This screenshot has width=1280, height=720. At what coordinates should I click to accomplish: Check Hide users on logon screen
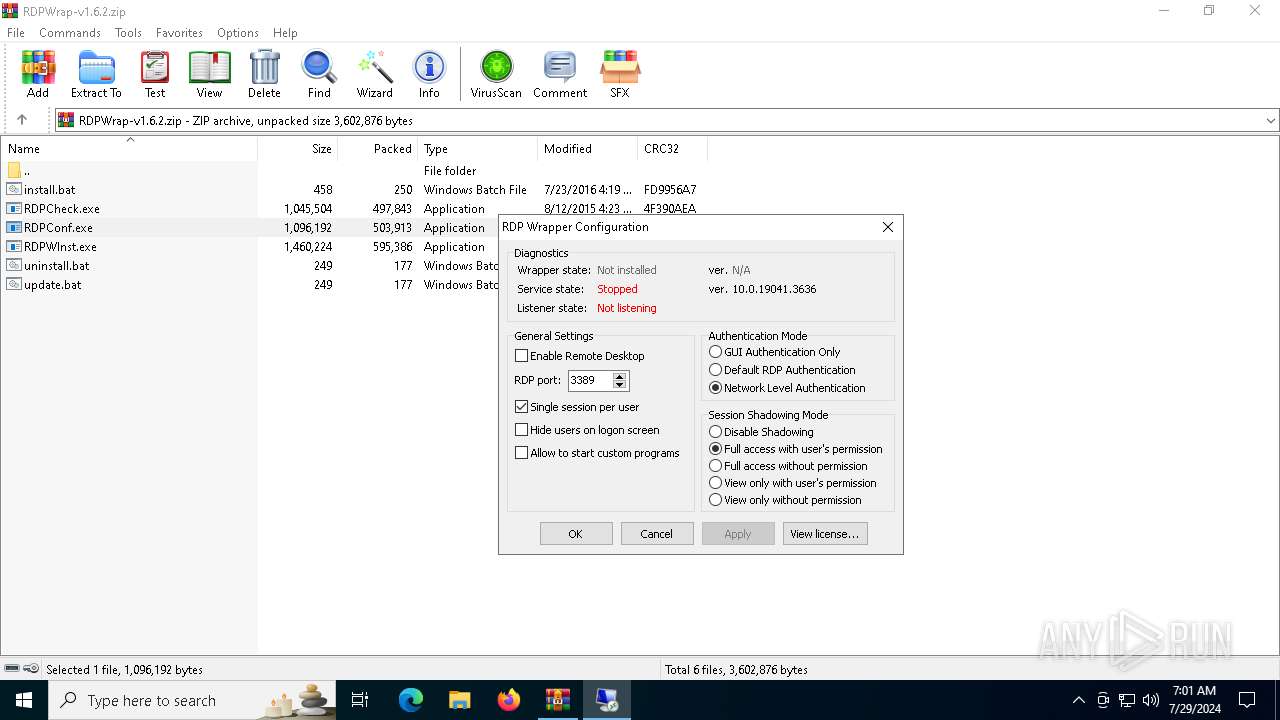pos(521,430)
